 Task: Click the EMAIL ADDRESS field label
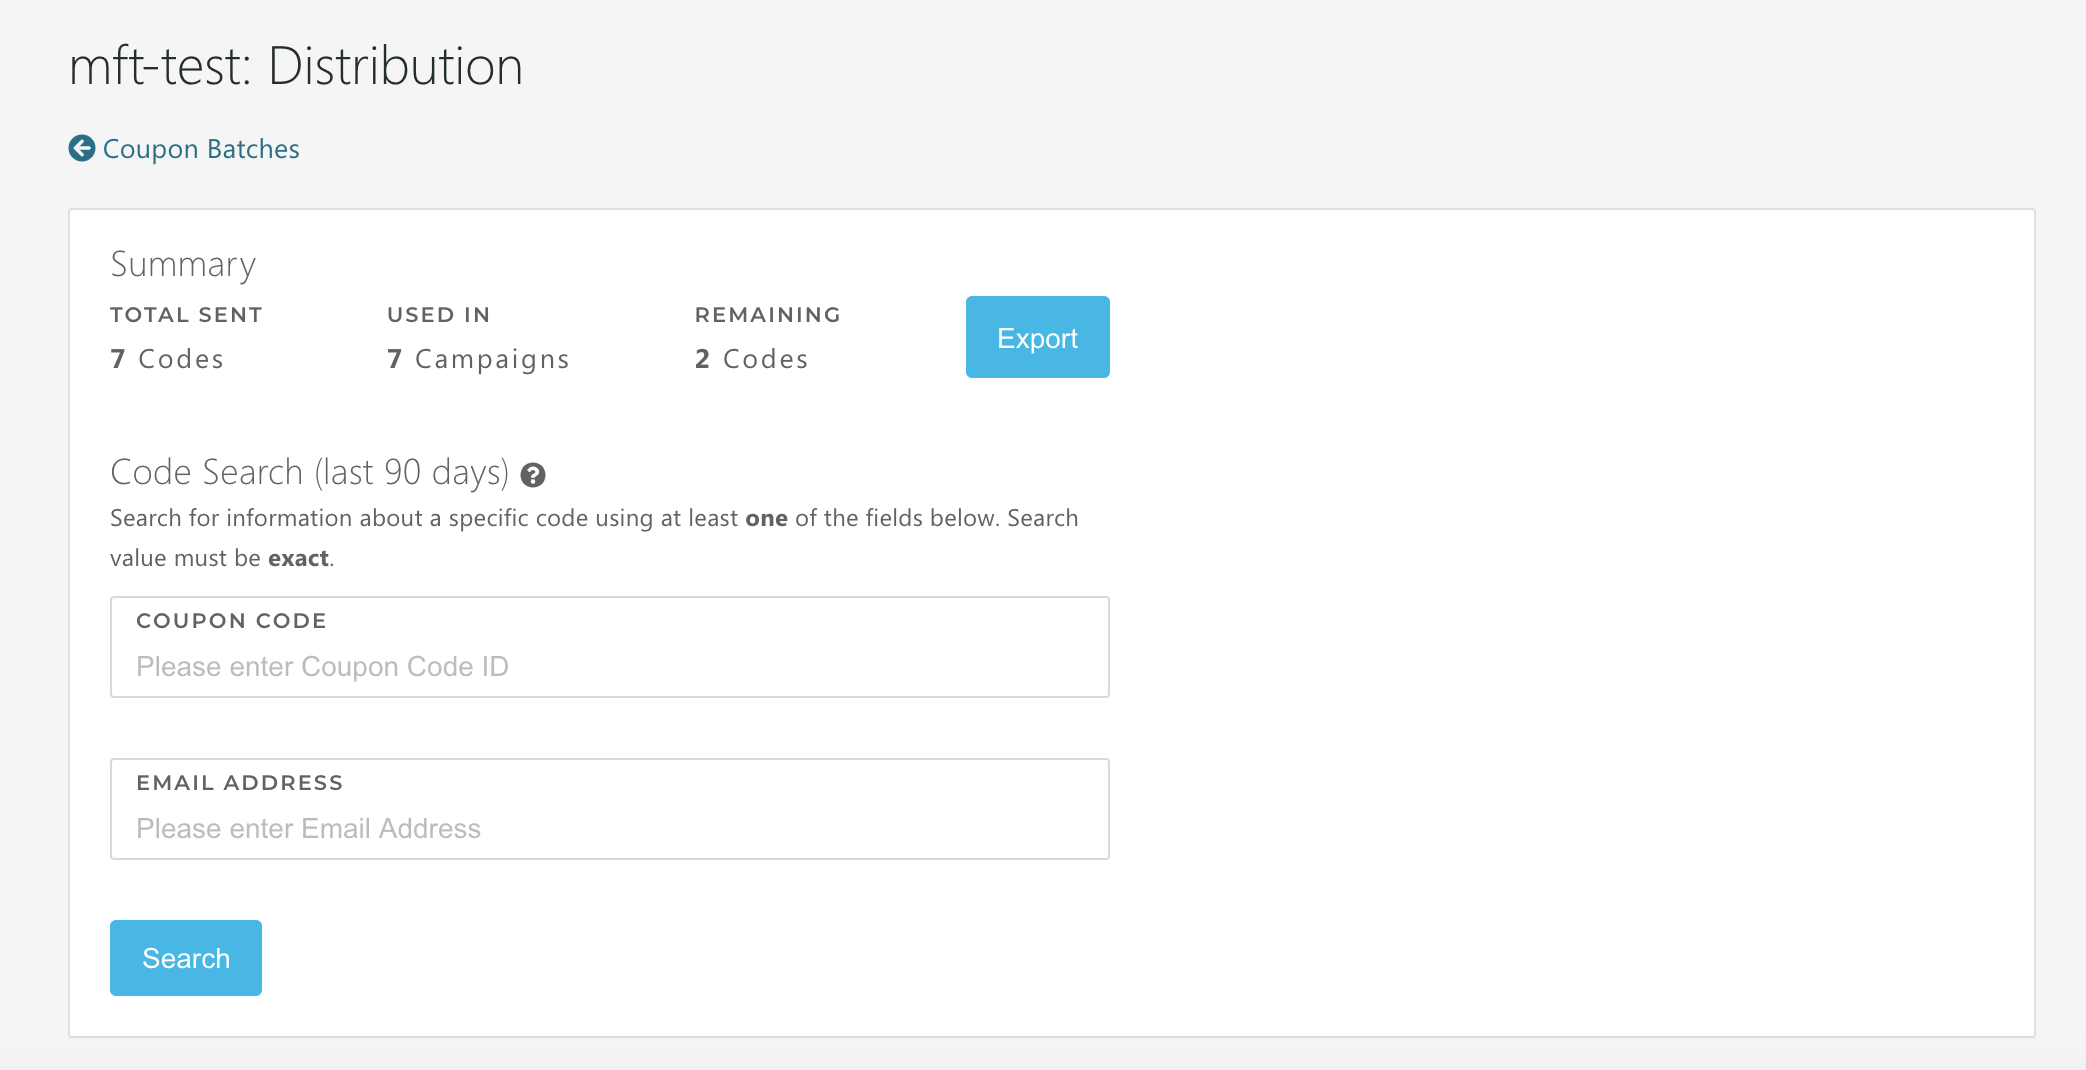pyautogui.click(x=240, y=783)
